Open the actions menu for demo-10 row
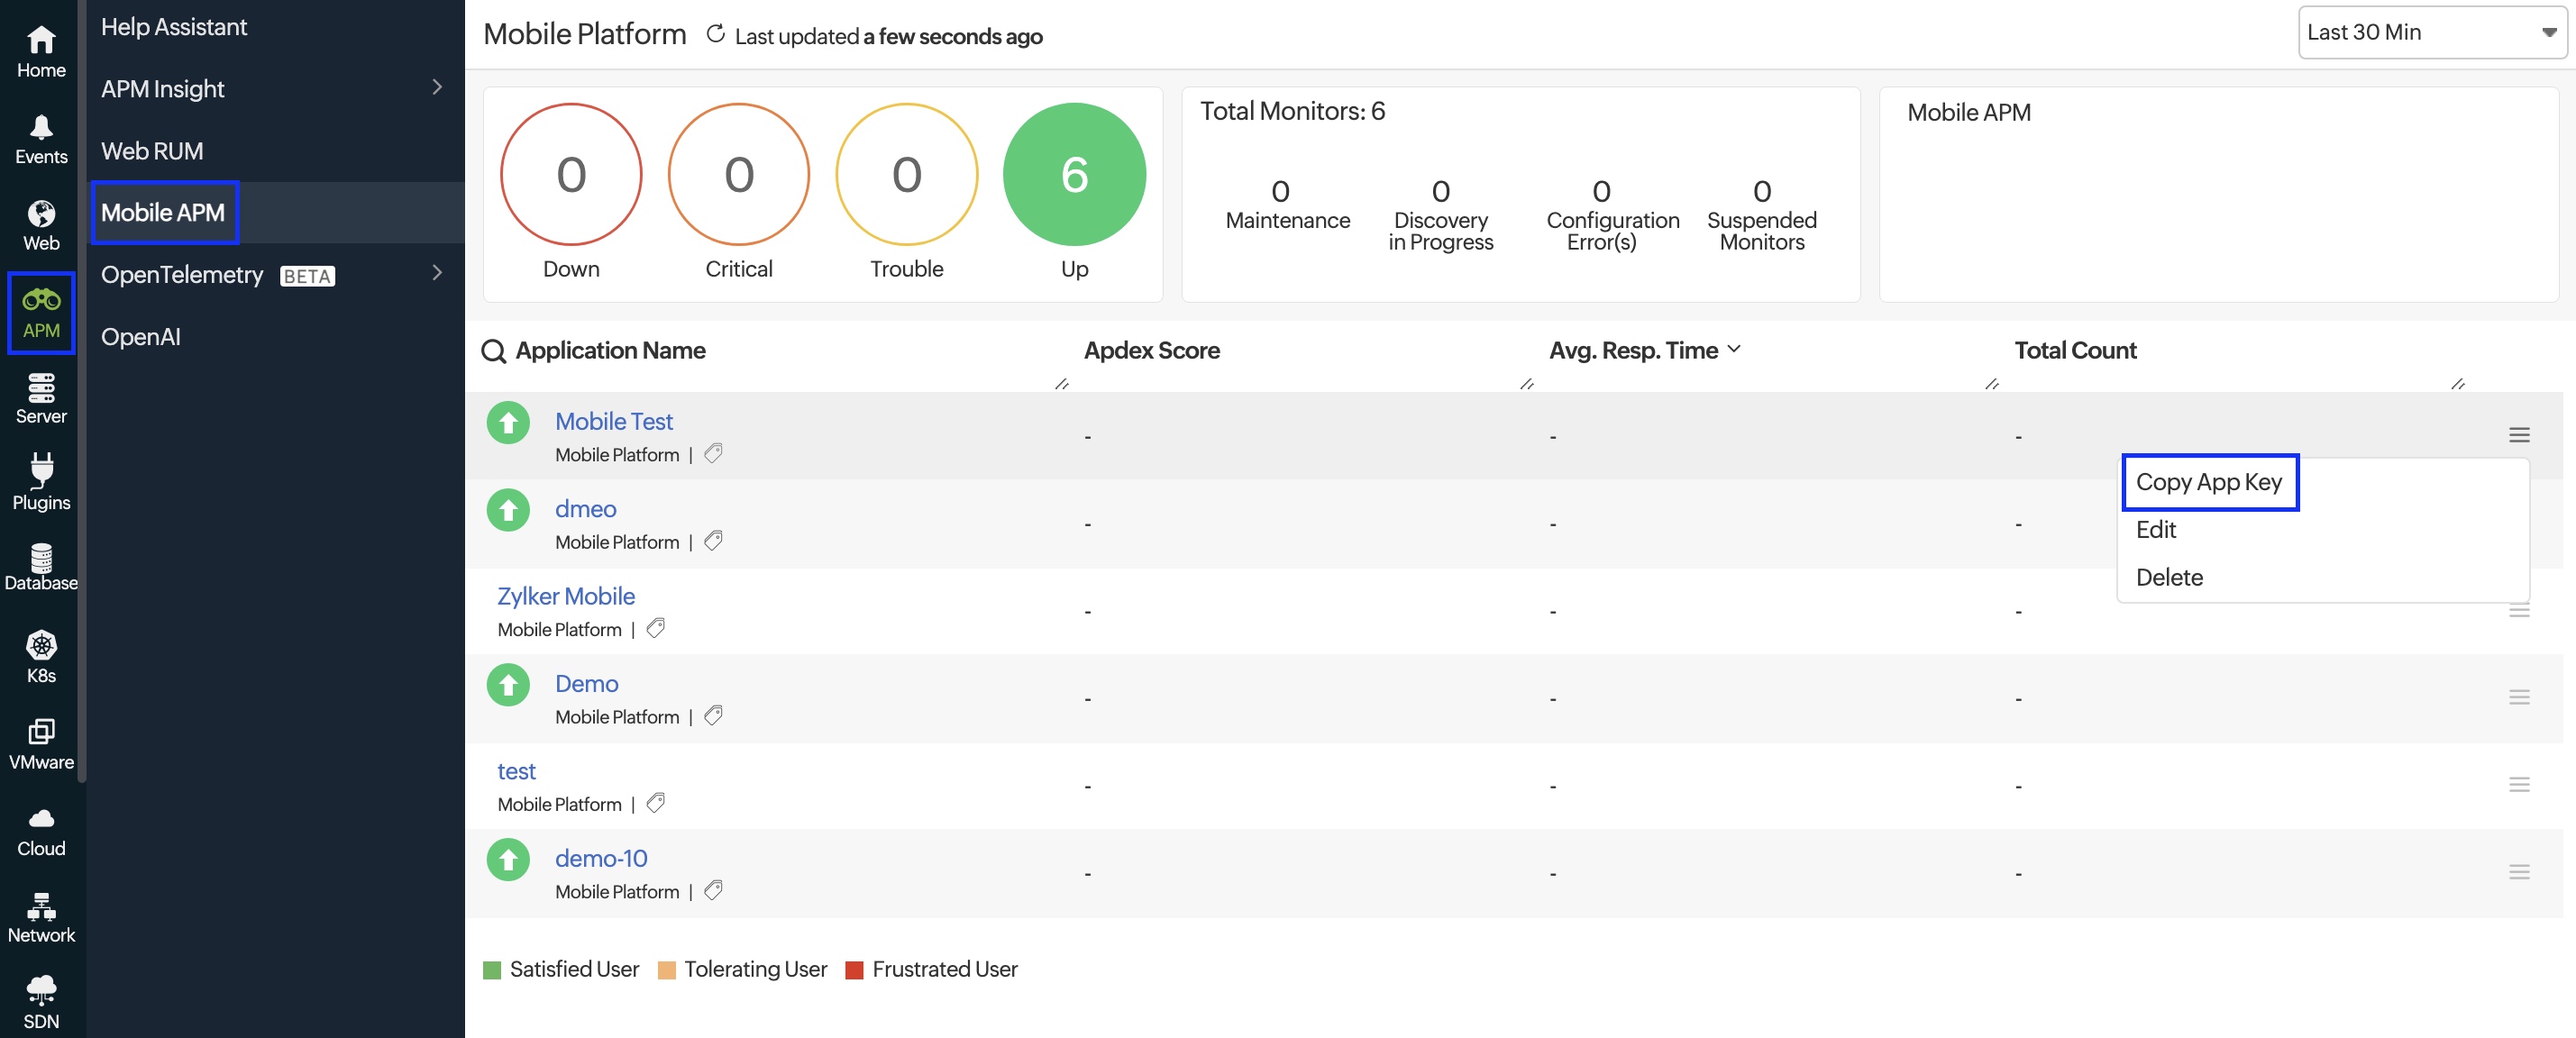Screen dimensions: 2576x1038 [x=2520, y=872]
